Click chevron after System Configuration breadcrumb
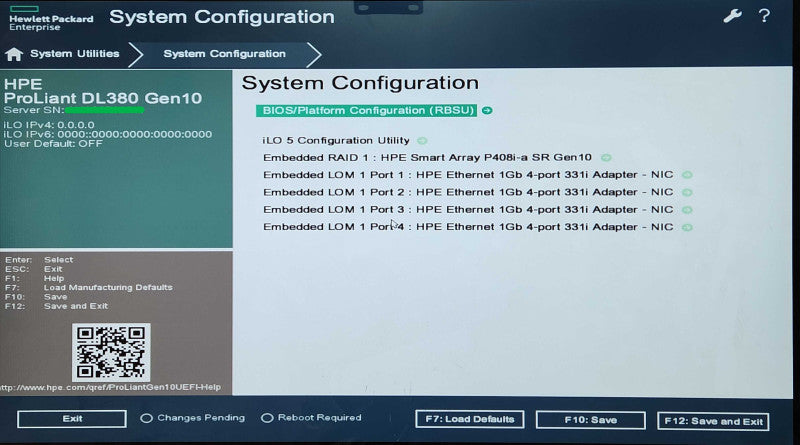 (x=314, y=55)
